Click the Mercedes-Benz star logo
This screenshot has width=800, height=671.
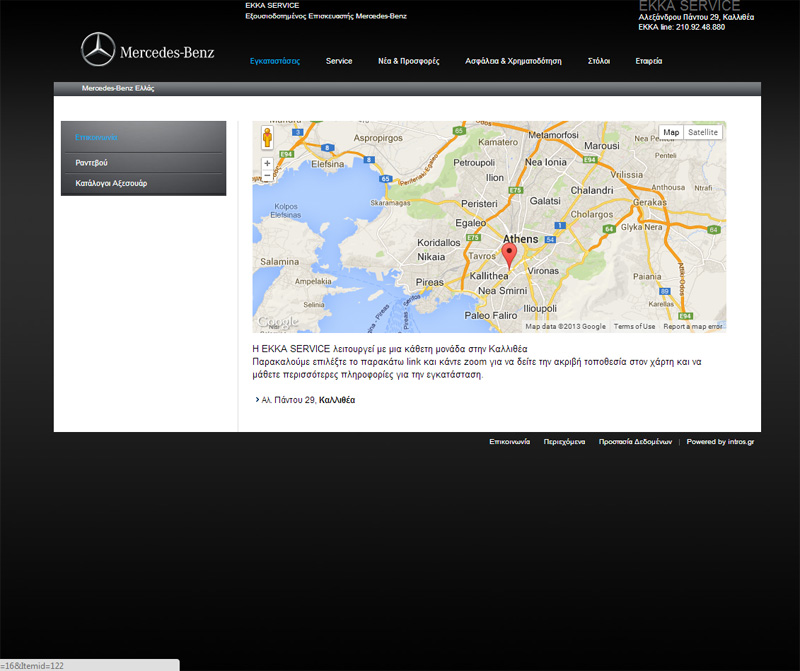tap(98, 50)
